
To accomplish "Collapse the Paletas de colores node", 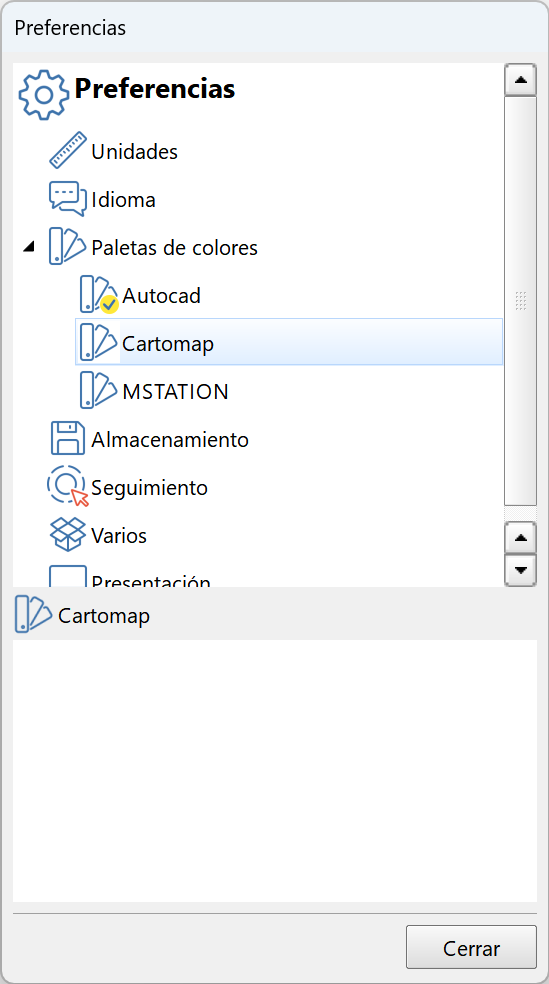I will [x=29, y=247].
